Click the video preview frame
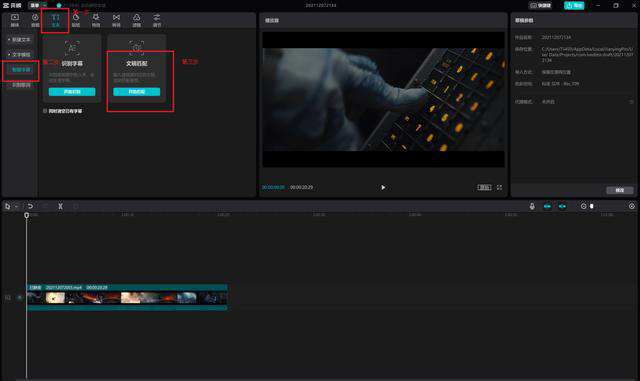Screen dimensions: 640x381 click(383, 100)
